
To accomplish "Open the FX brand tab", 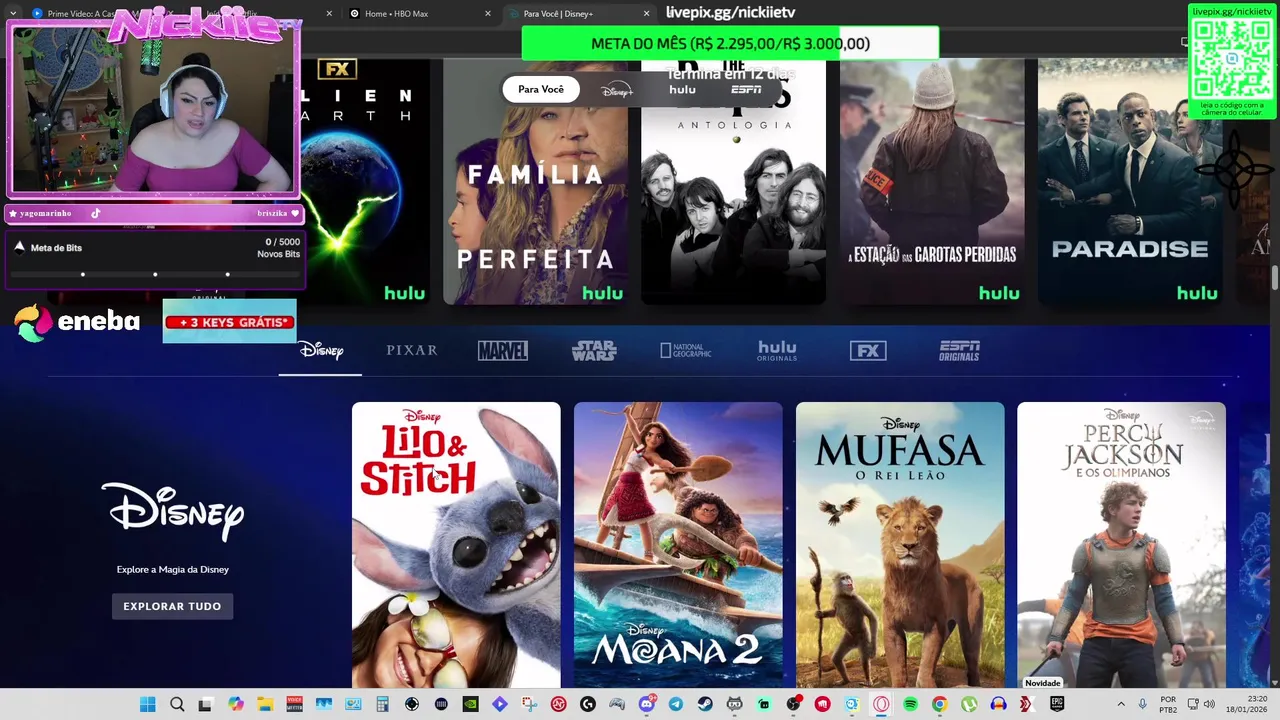I will pyautogui.click(x=868, y=350).
